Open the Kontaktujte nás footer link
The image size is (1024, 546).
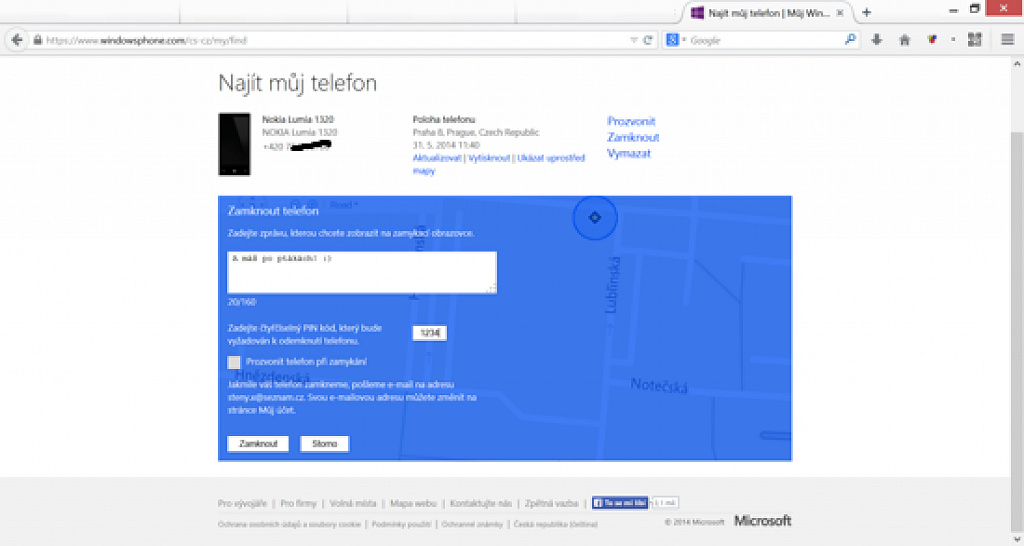(481, 504)
